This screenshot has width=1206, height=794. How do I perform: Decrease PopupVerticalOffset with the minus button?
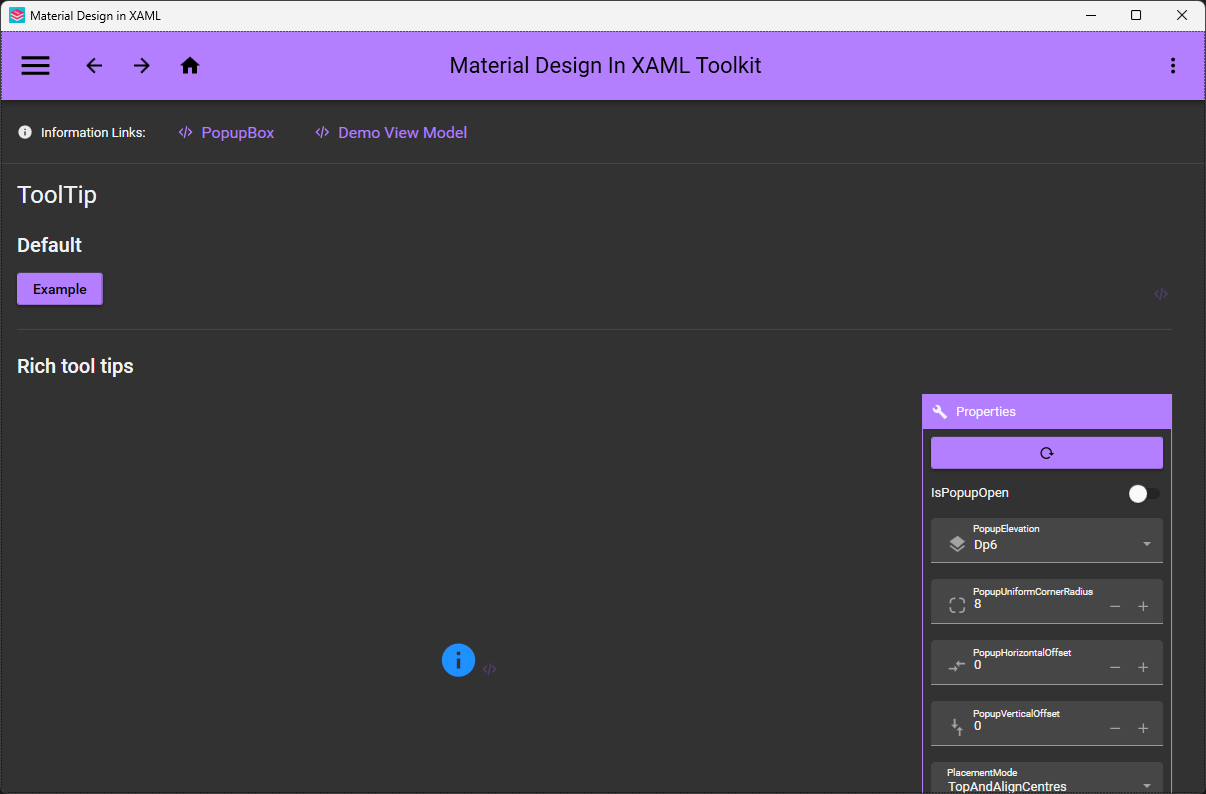pos(1115,728)
